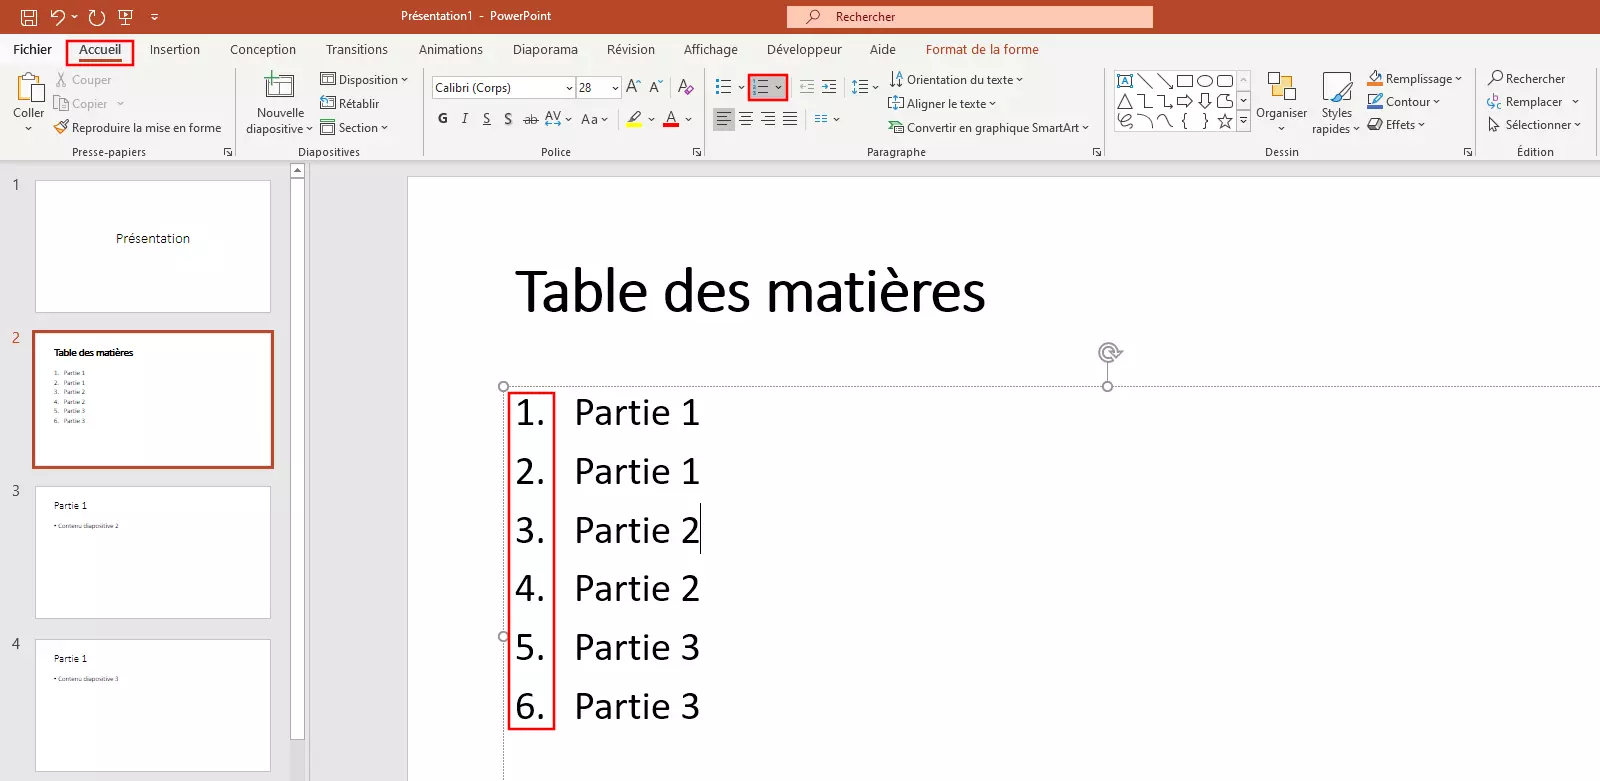Click Remplacer replace button
Image resolution: width=1600 pixels, height=781 pixels.
[1525, 102]
